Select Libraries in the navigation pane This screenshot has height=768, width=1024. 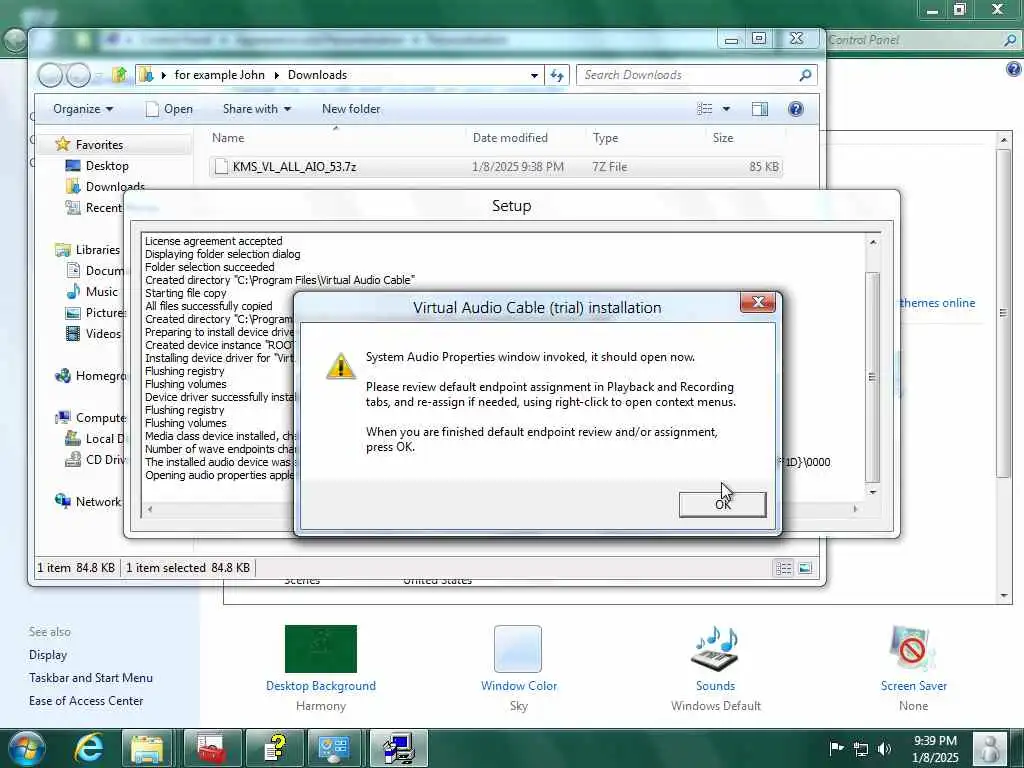click(x=97, y=249)
